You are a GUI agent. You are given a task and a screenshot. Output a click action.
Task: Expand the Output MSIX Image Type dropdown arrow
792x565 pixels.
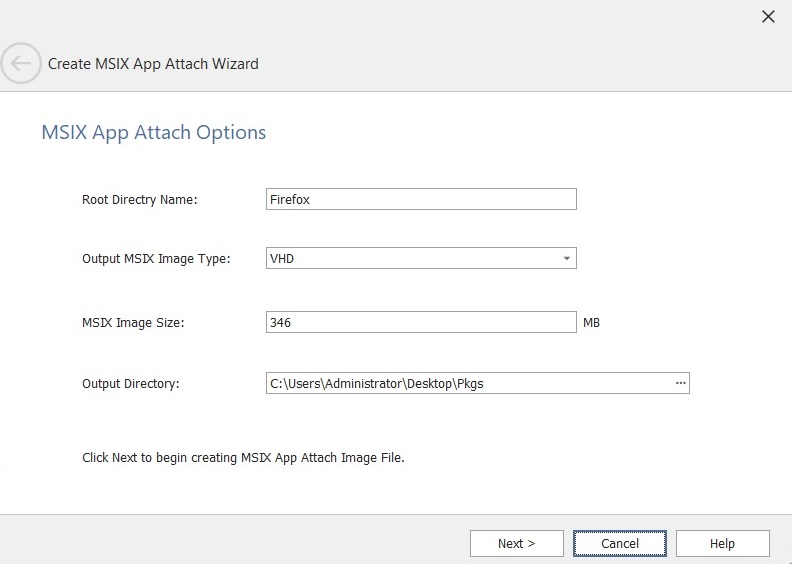coord(567,259)
